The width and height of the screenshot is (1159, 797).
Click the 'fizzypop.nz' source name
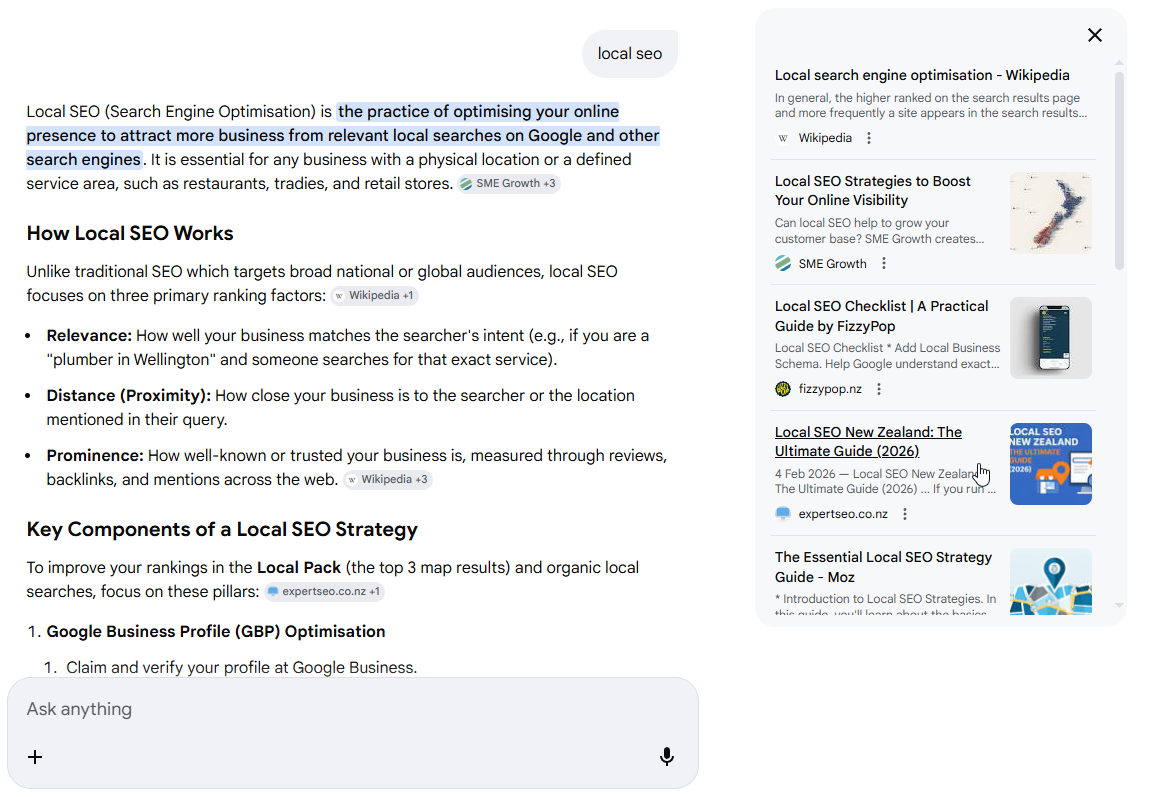click(830, 389)
